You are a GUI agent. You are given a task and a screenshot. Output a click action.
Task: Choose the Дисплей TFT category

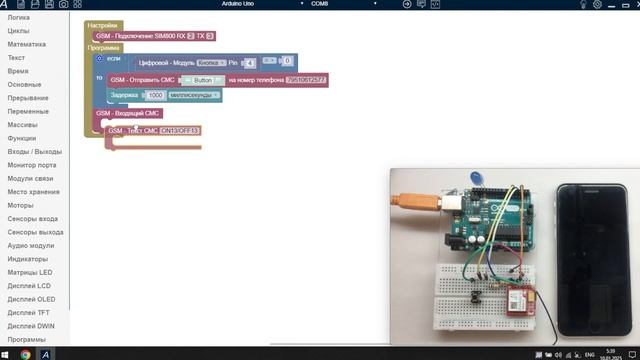(29, 313)
